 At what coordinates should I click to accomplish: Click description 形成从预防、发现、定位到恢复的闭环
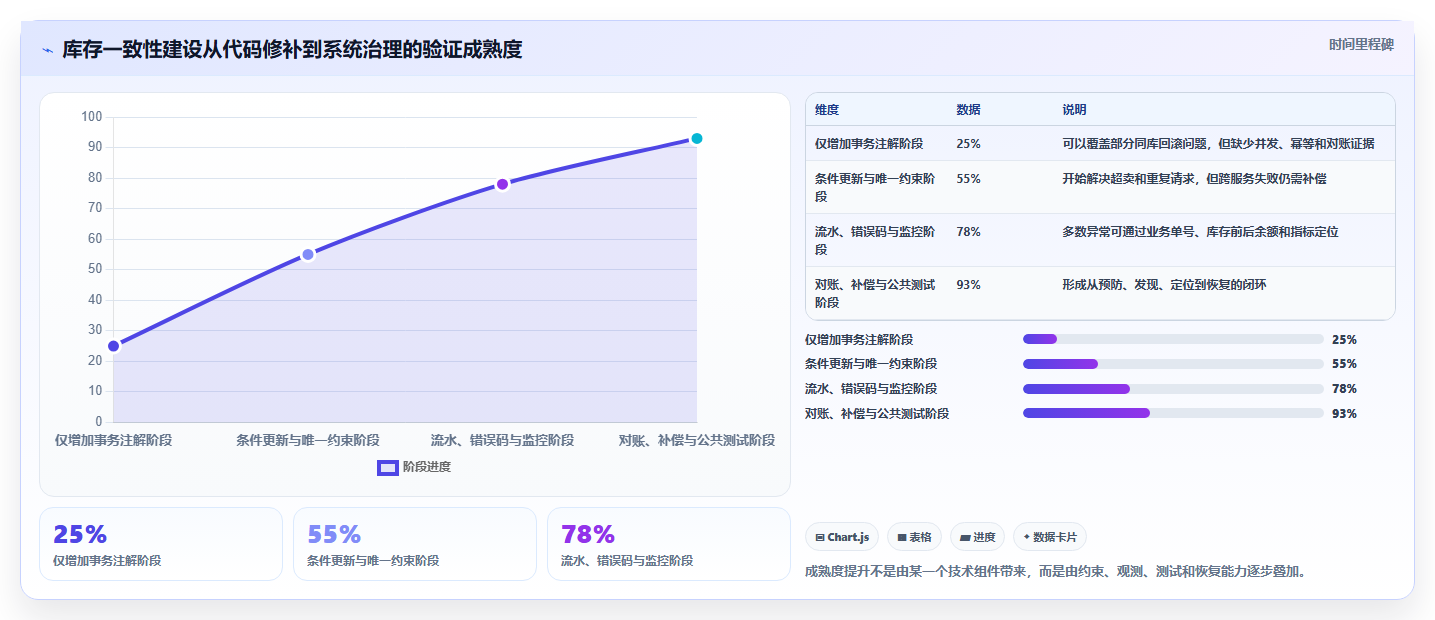pyautogui.click(x=1164, y=285)
